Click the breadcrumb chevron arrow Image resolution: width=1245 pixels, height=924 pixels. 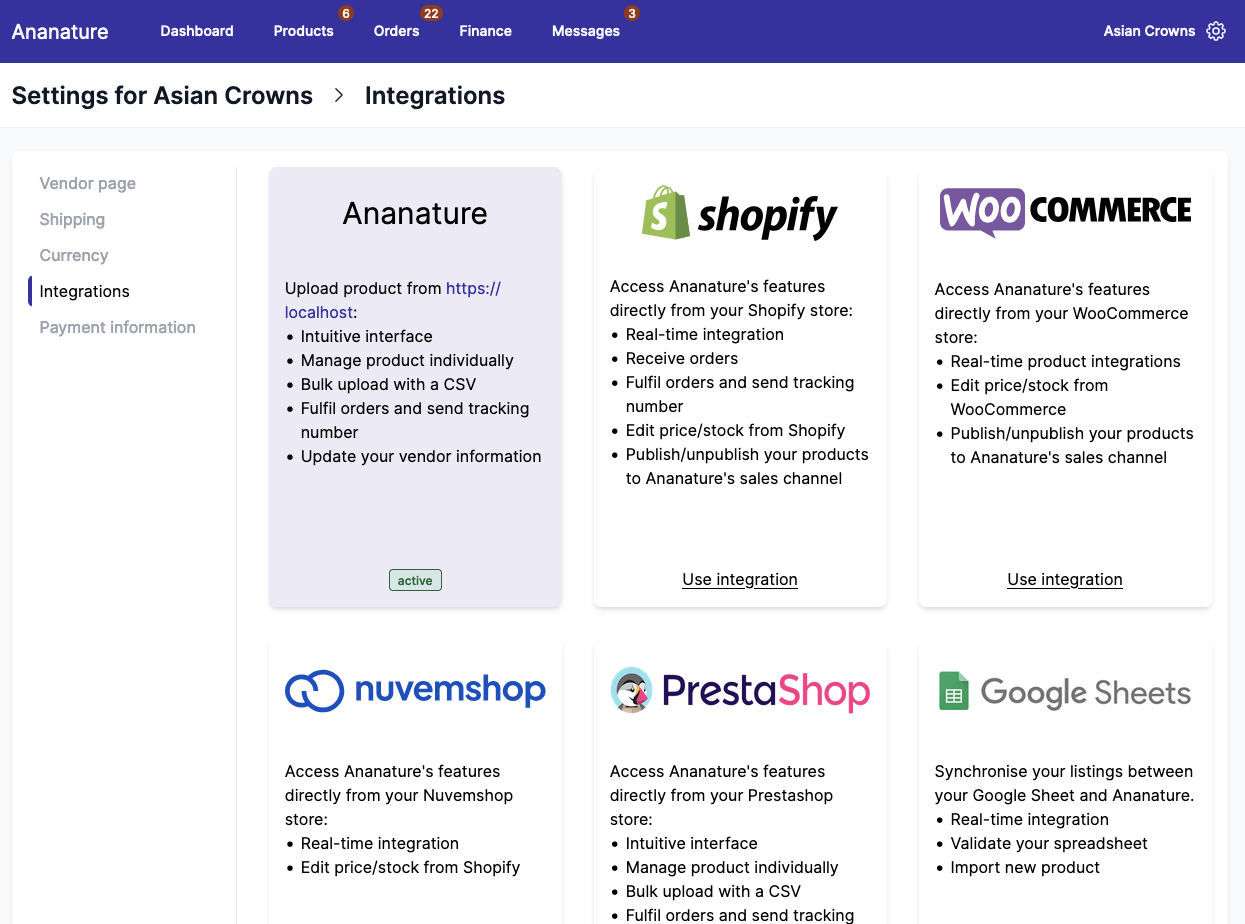tap(339, 95)
